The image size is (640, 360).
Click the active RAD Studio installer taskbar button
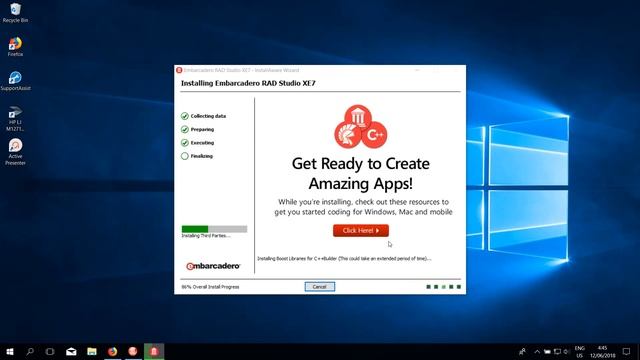point(154,351)
